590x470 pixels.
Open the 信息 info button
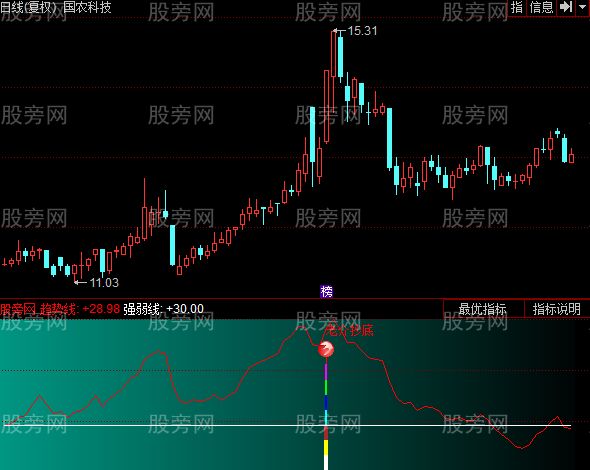[x=541, y=7]
